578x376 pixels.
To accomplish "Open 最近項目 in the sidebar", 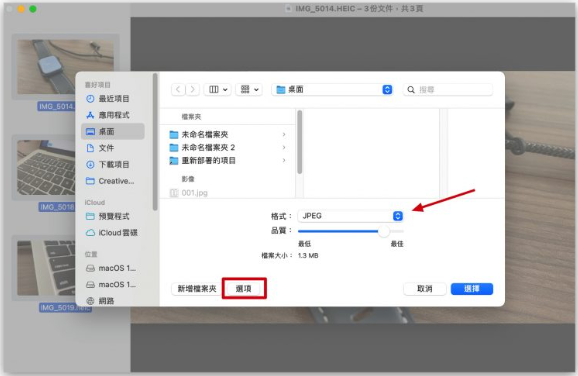I will (x=113, y=99).
